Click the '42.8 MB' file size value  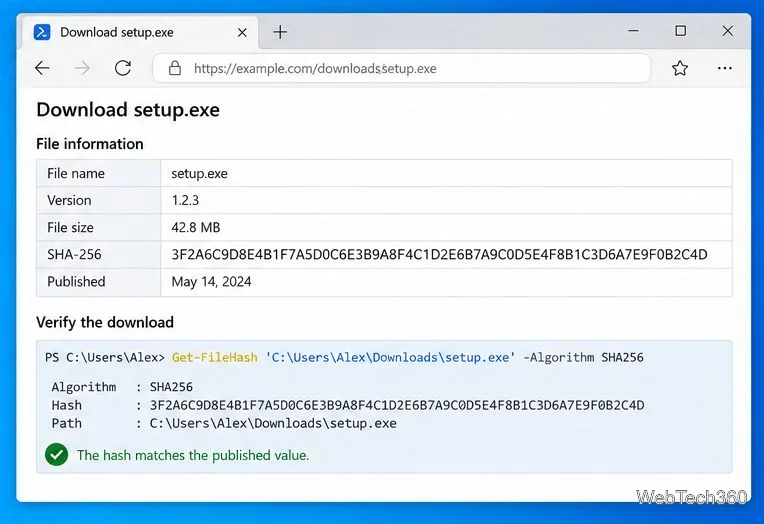click(196, 228)
